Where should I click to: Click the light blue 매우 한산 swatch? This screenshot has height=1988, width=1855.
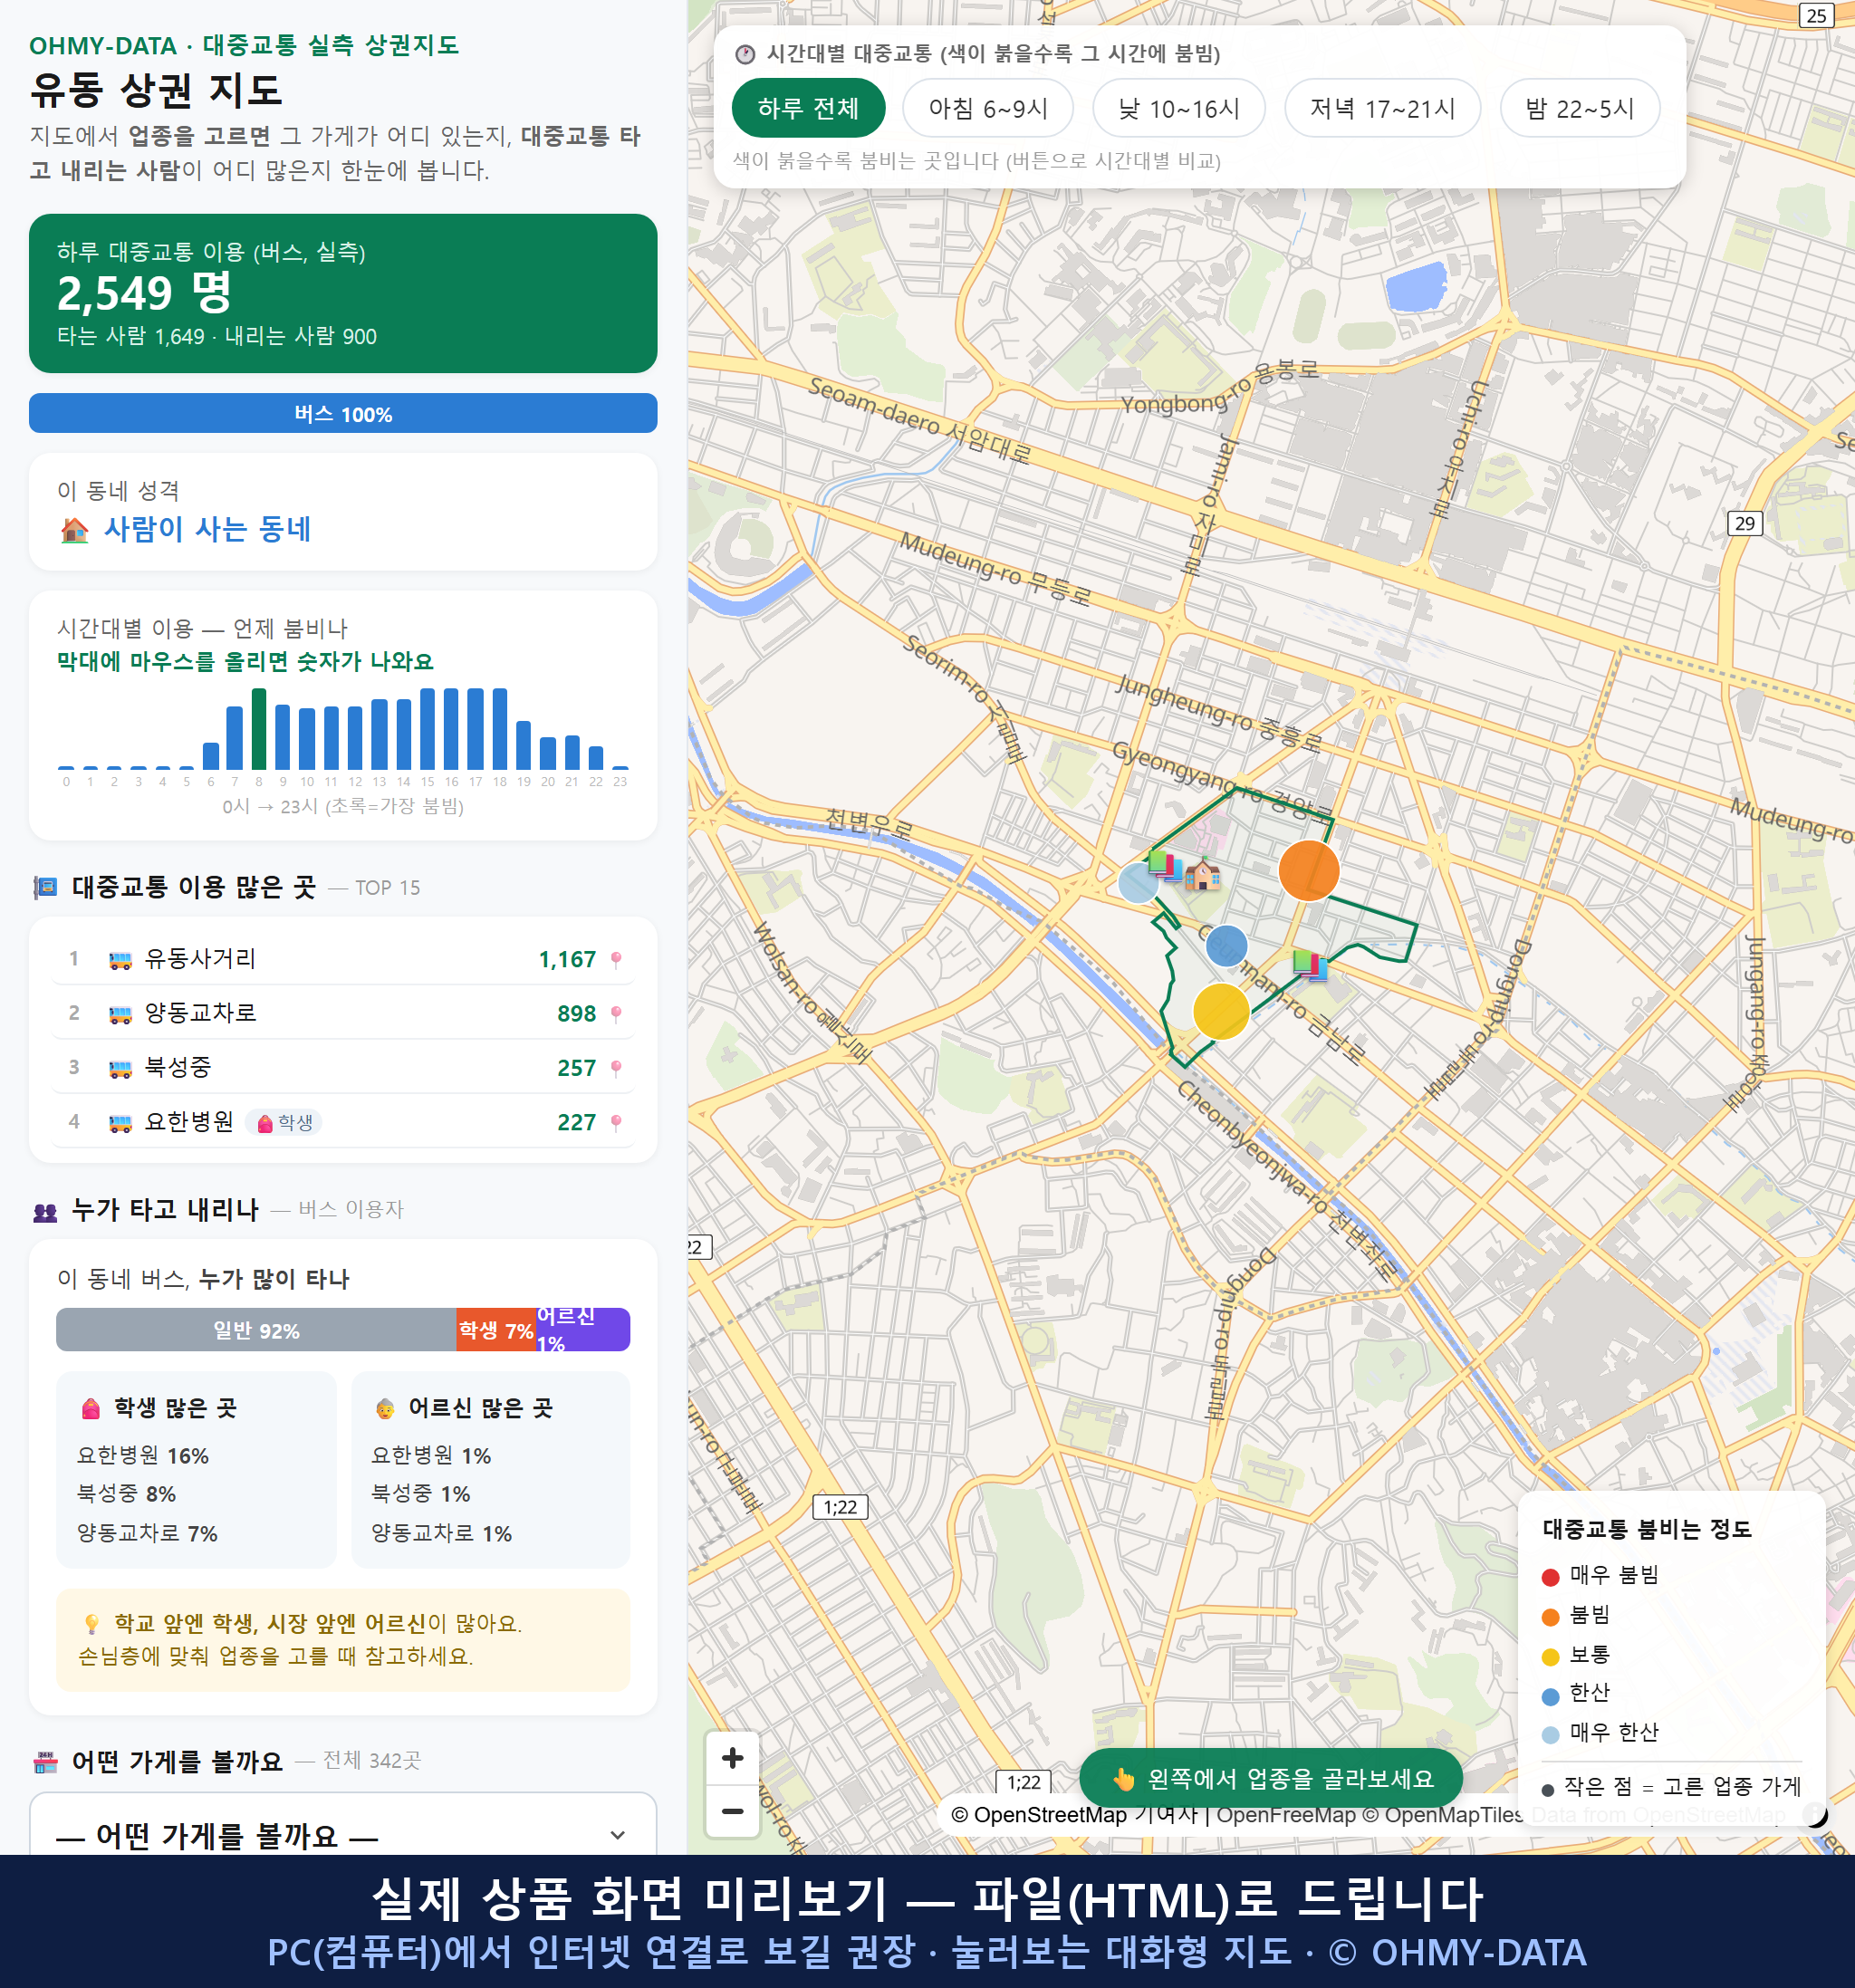[x=1550, y=1735]
